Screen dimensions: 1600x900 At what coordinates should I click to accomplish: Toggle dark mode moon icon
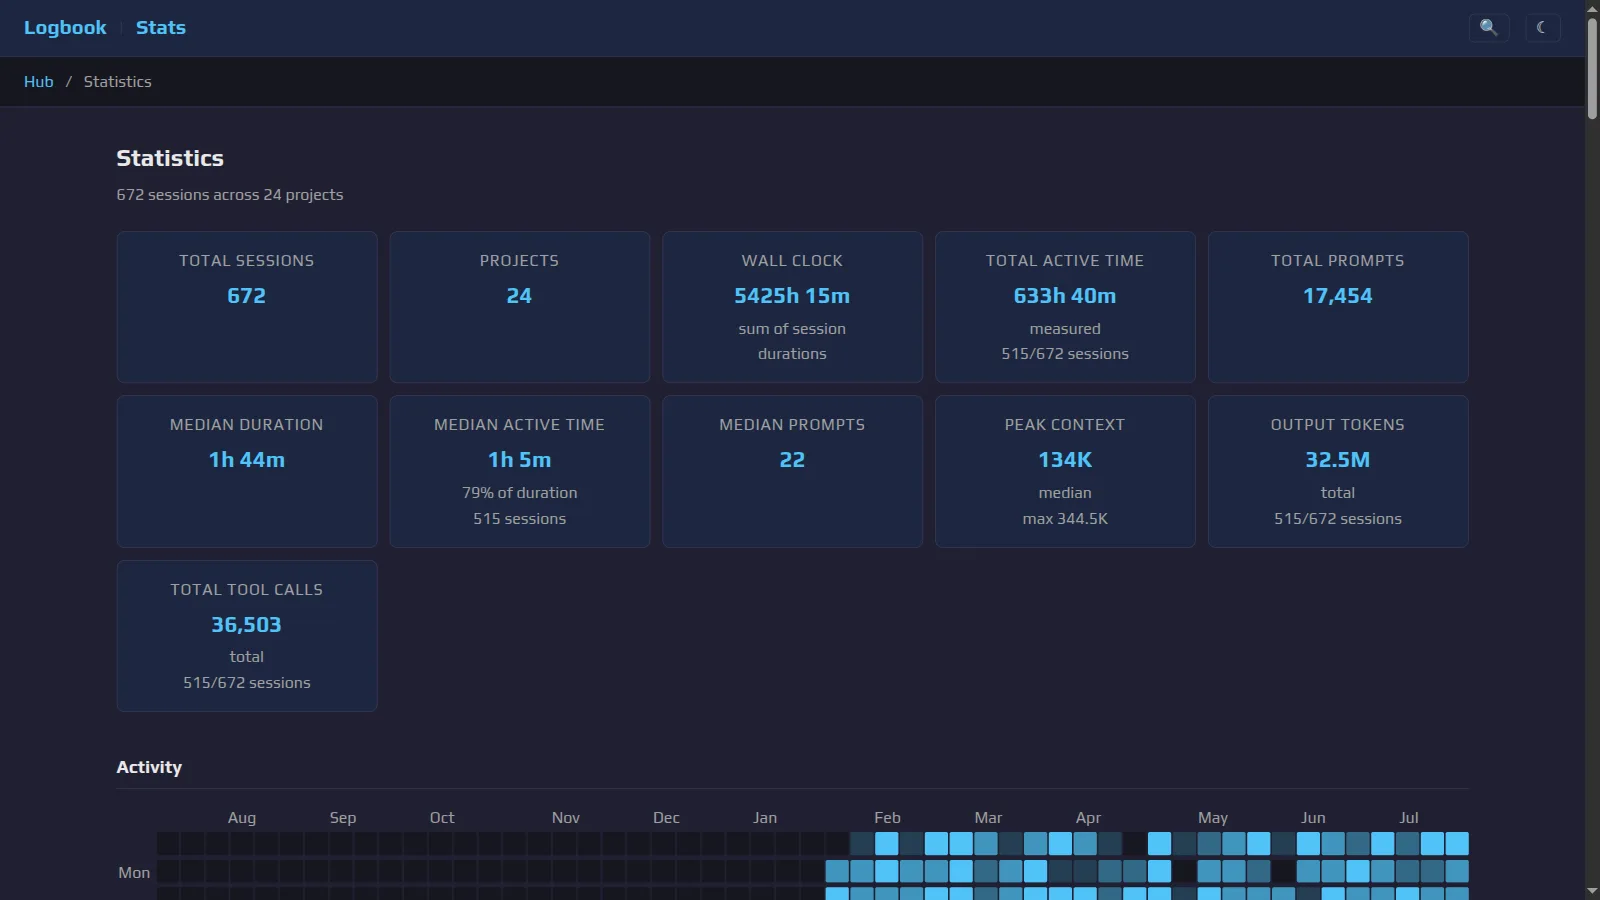(x=1542, y=27)
